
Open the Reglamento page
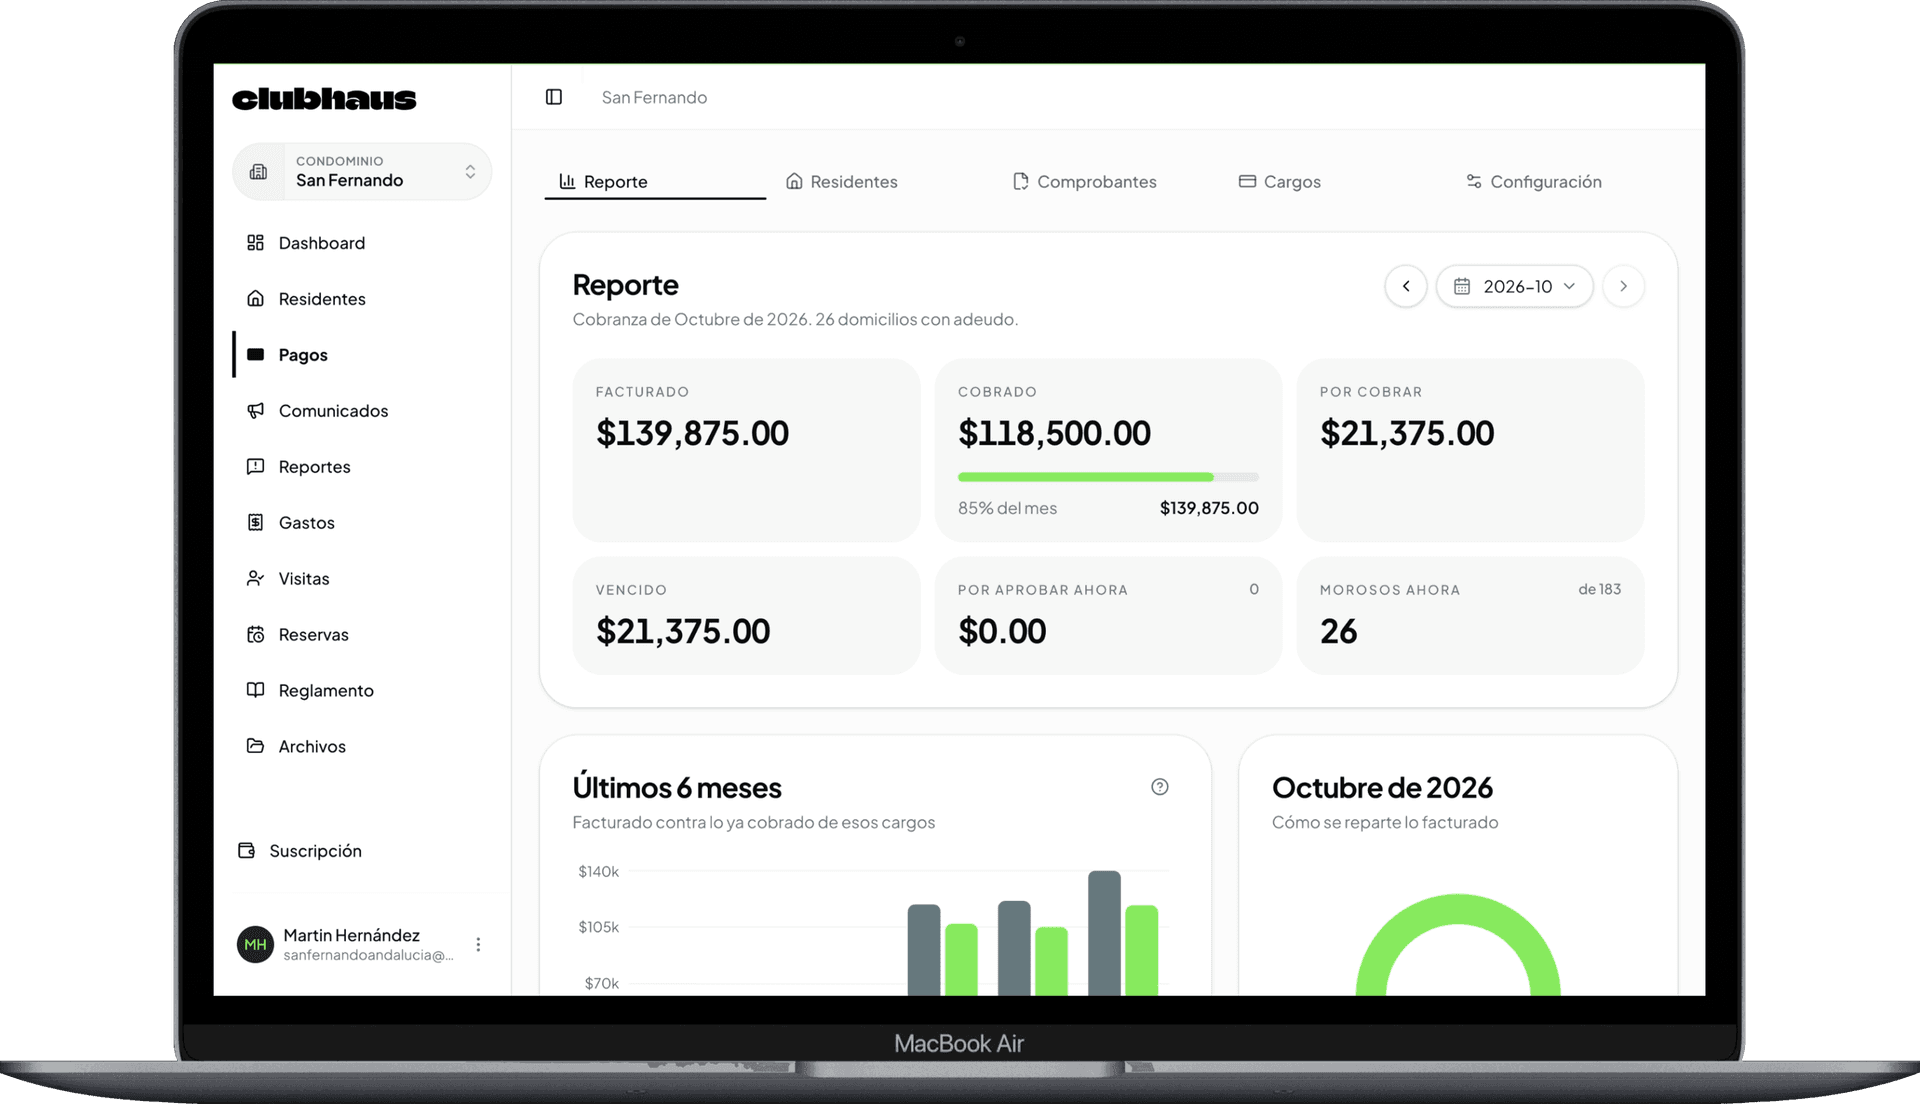(362, 691)
